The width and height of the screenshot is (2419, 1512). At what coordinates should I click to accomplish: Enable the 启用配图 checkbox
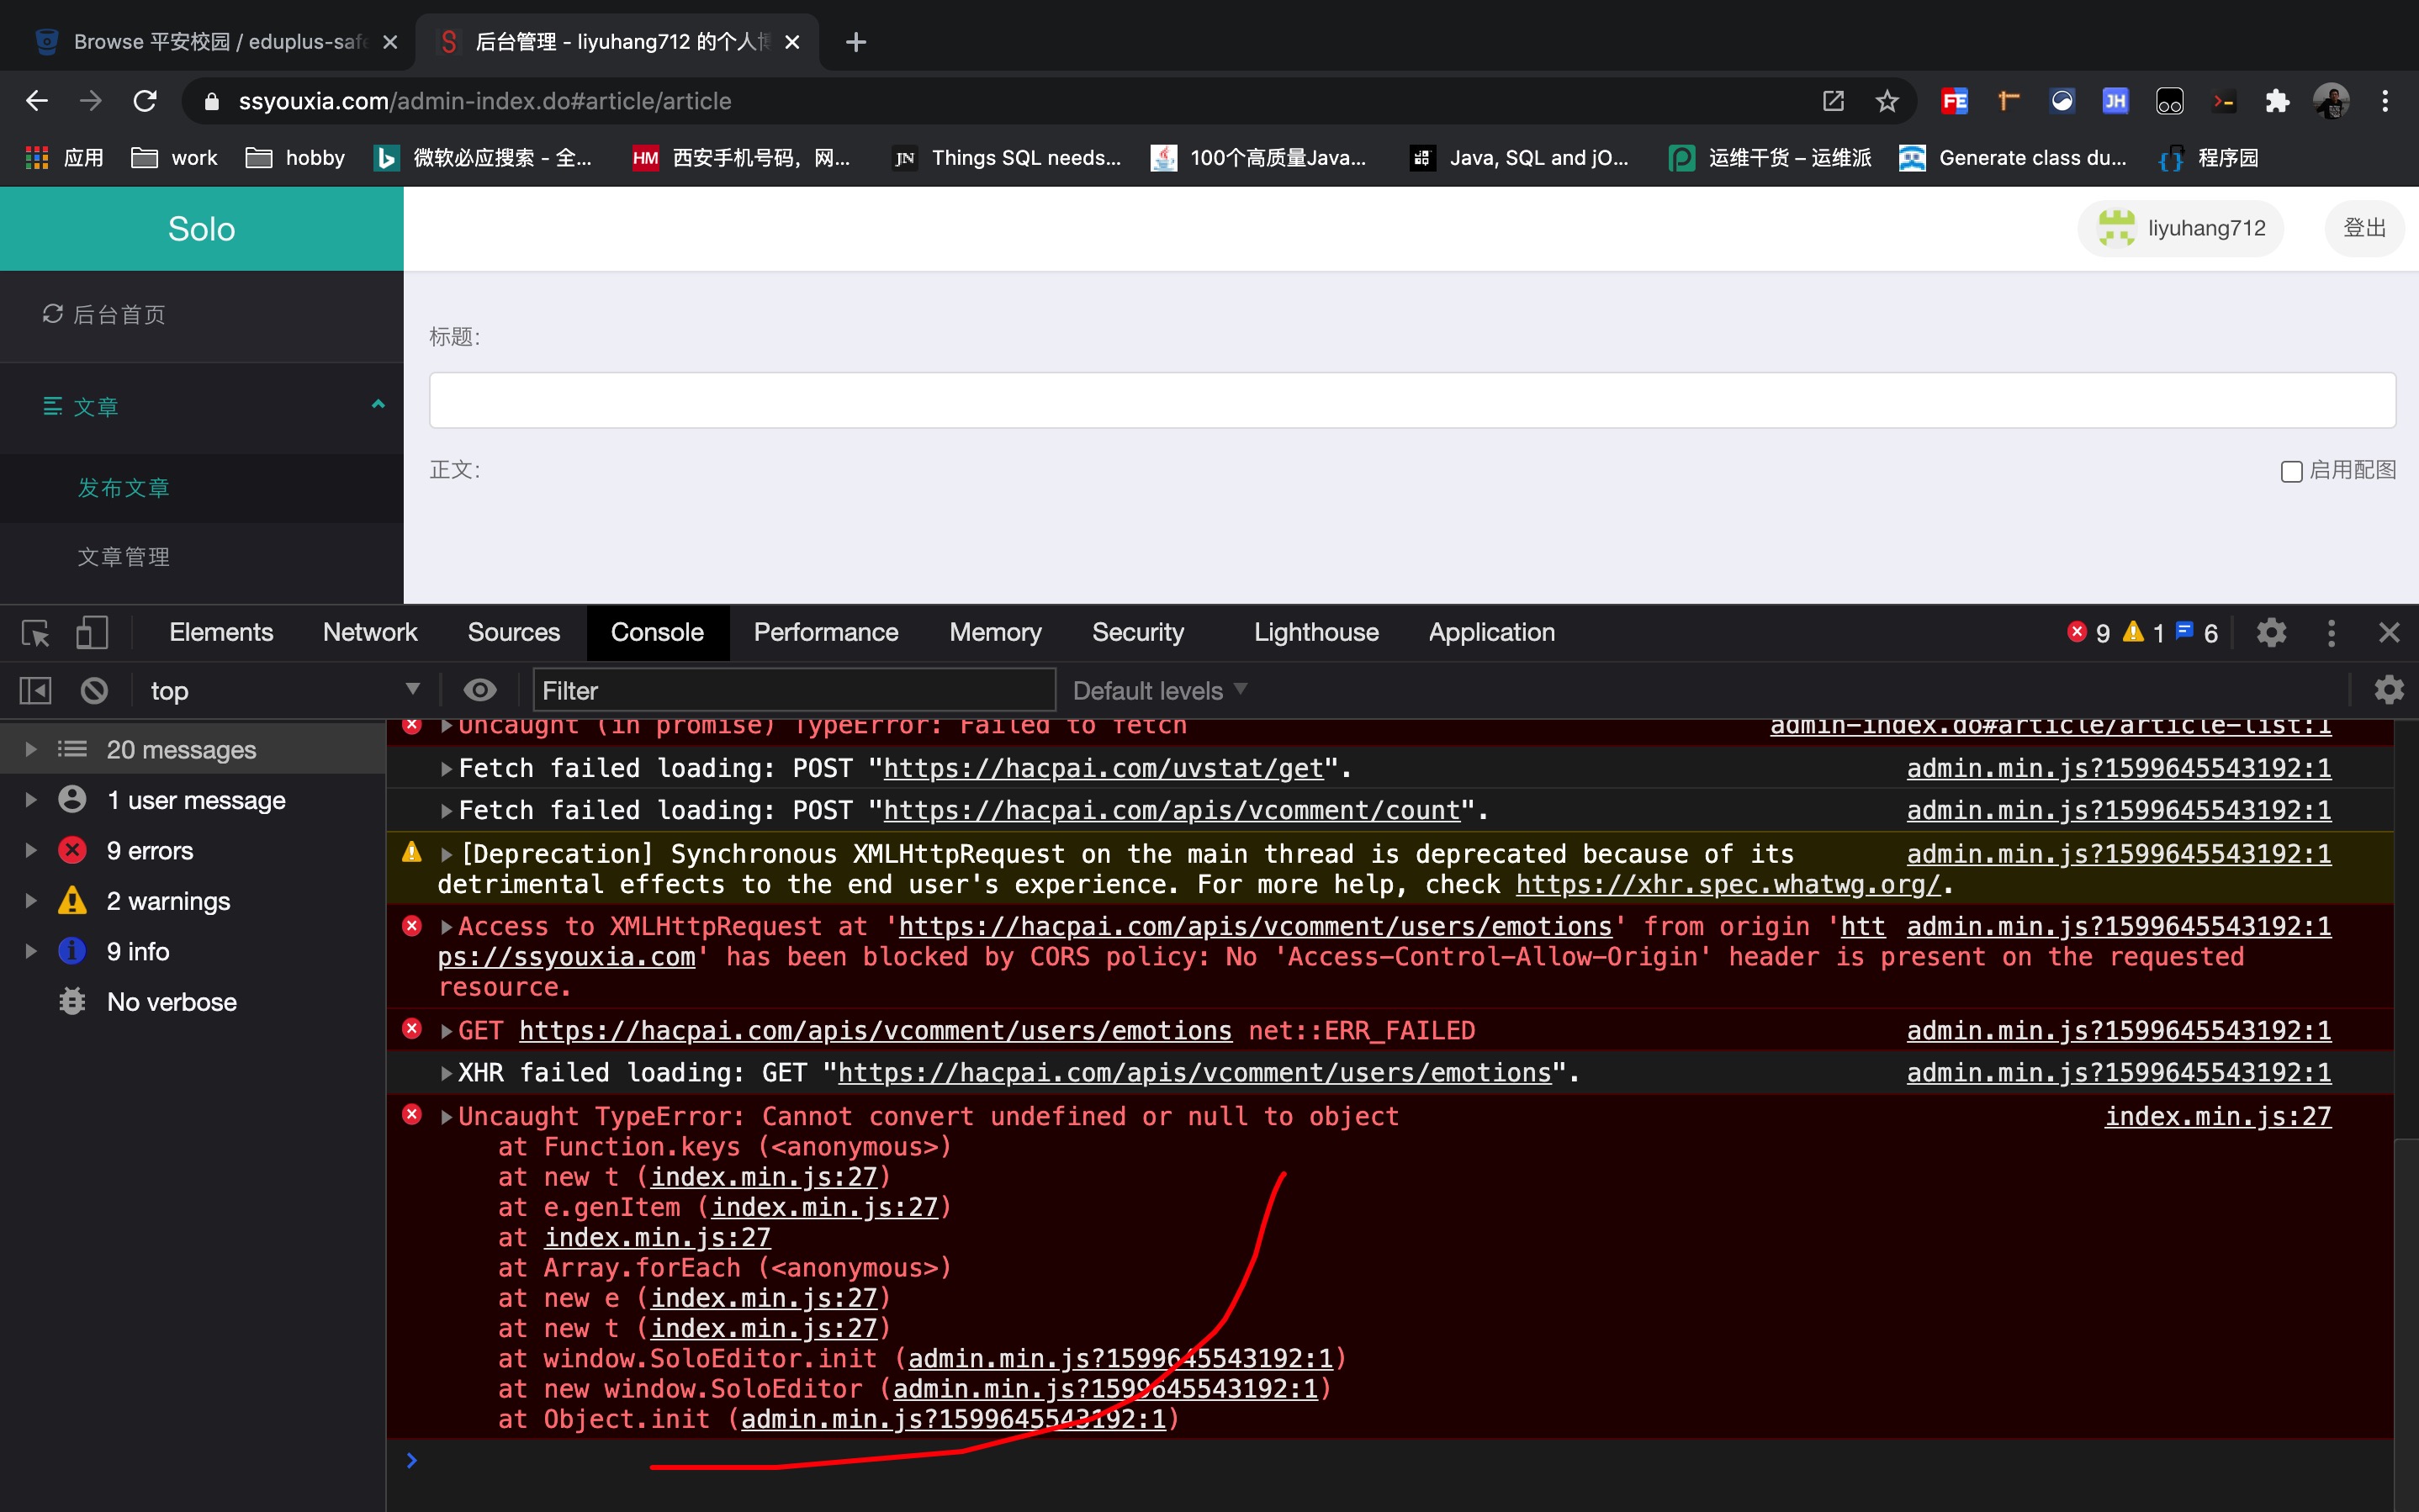[2291, 471]
